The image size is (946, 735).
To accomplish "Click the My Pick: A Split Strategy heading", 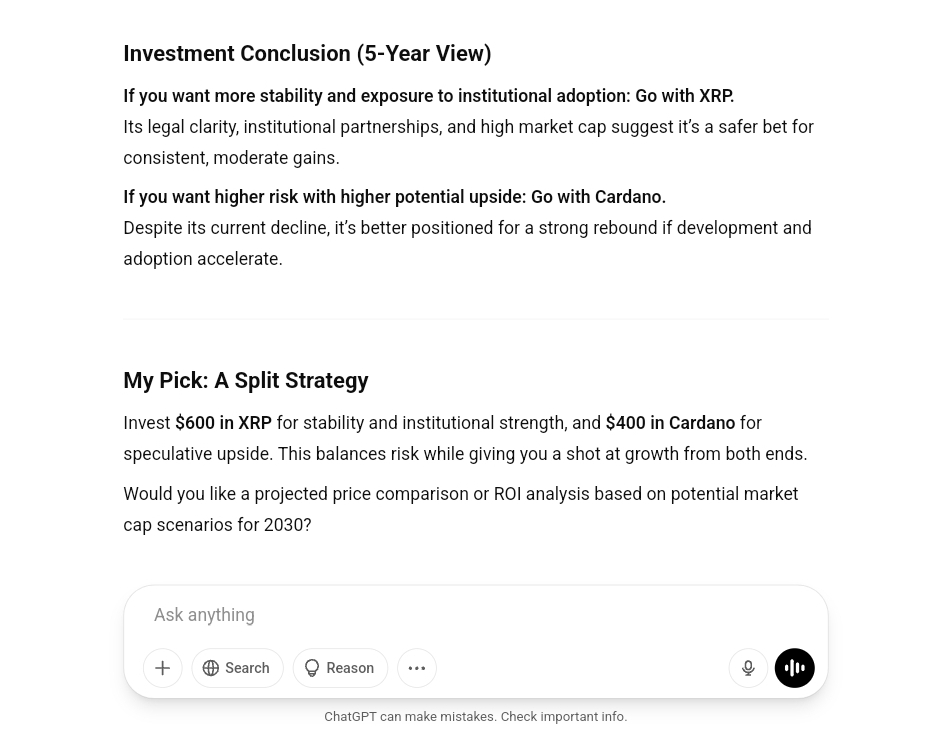I will [x=245, y=381].
